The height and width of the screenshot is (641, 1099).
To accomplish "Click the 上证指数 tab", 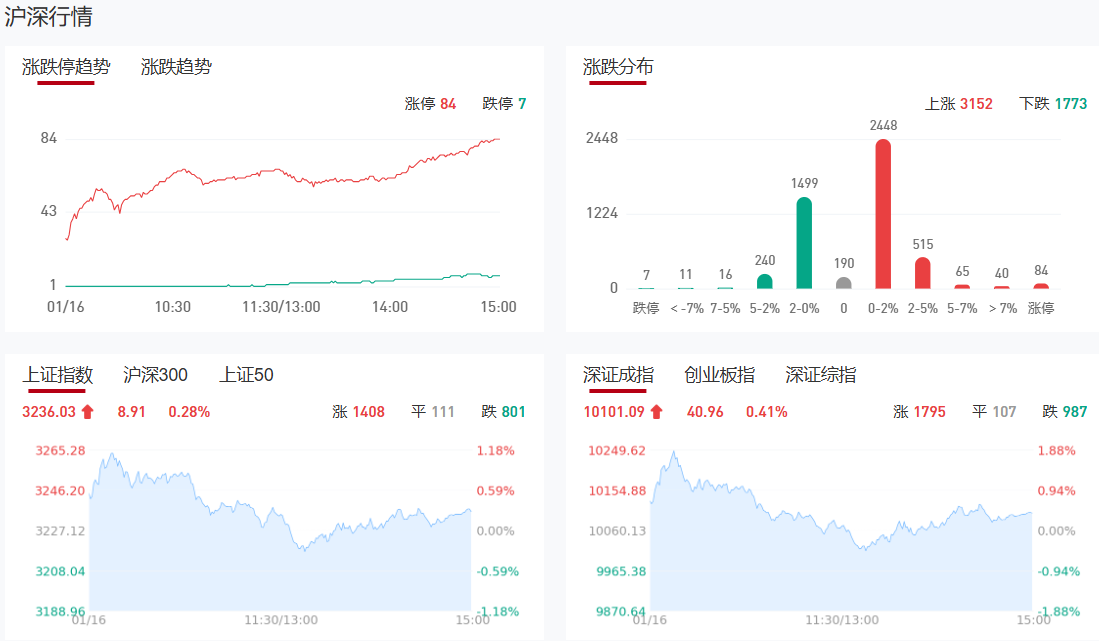I will 57,375.
